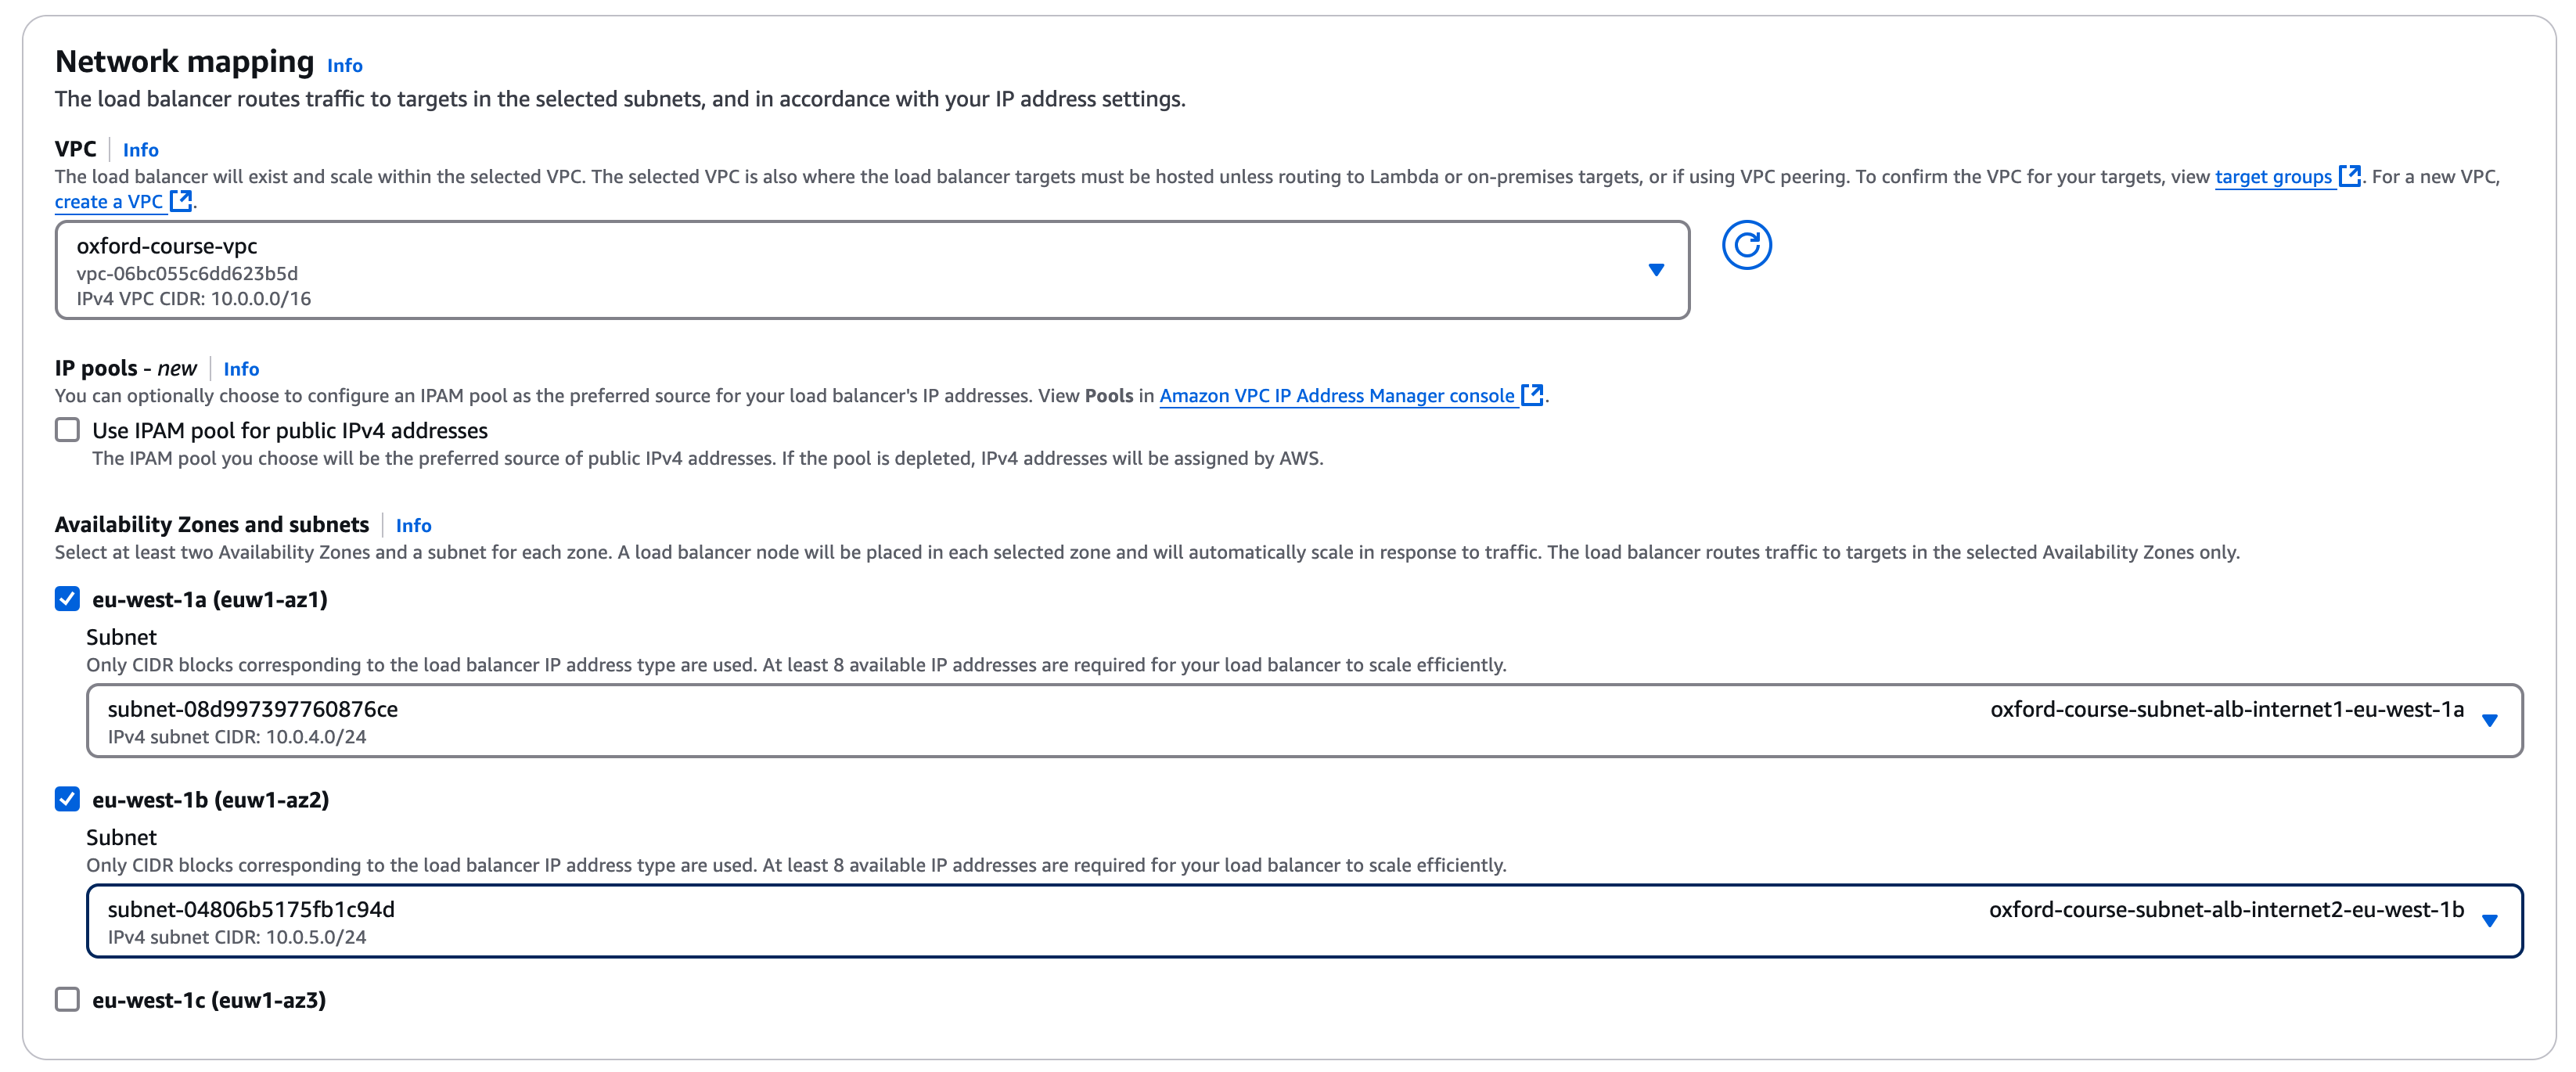Expand the eu-west-1b subnet dropdown

tap(2490, 920)
